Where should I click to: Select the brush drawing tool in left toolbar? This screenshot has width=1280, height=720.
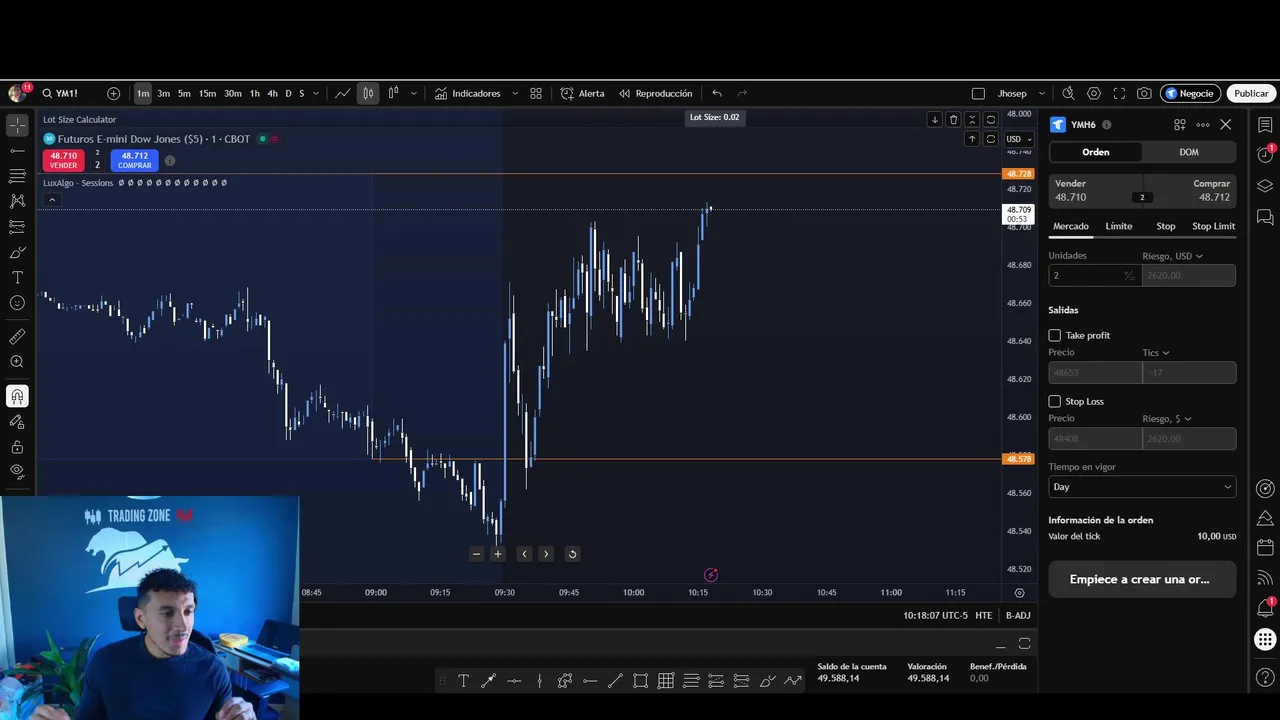[x=17, y=252]
